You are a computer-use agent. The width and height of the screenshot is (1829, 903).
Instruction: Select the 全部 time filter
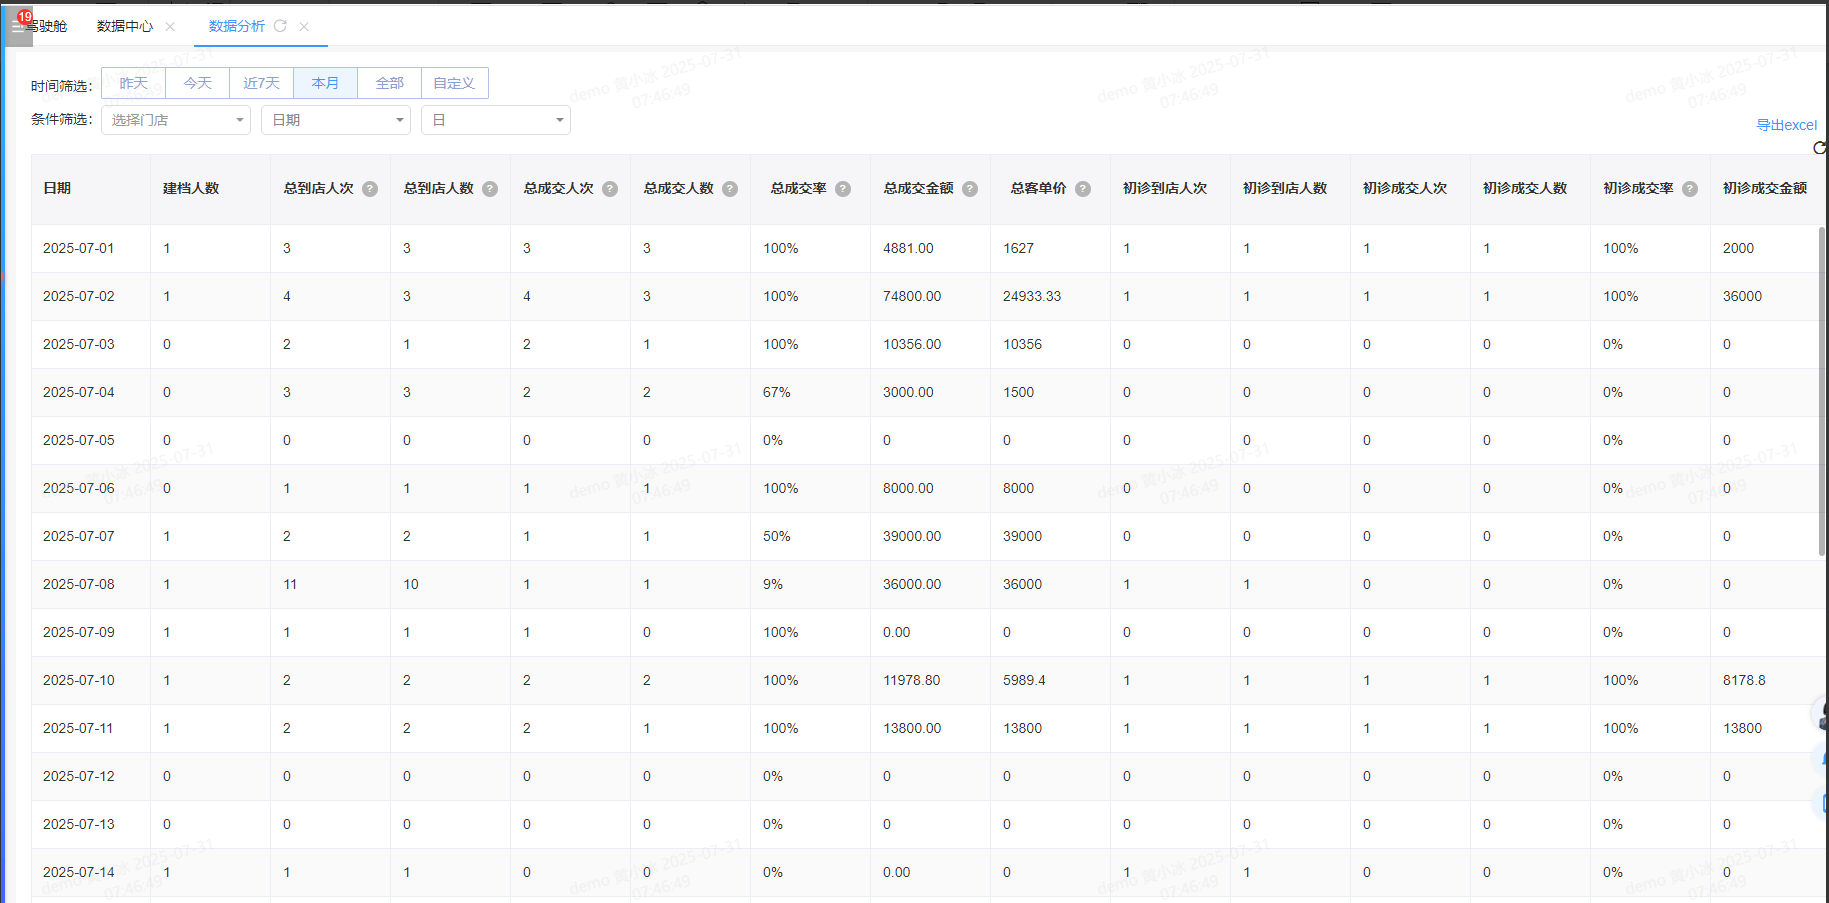pyautogui.click(x=389, y=83)
